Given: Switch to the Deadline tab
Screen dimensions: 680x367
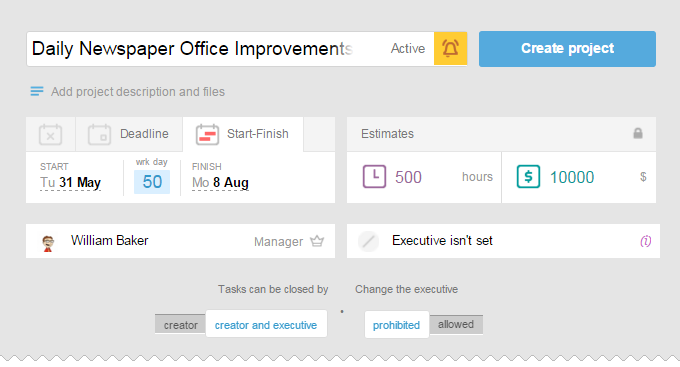Looking at the screenshot, I should click(129, 134).
